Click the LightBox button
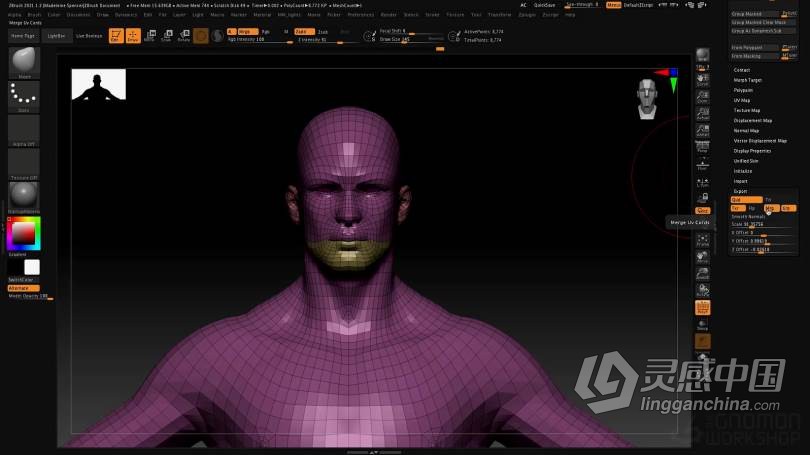Screen dimensions: 810x455 [56, 36]
